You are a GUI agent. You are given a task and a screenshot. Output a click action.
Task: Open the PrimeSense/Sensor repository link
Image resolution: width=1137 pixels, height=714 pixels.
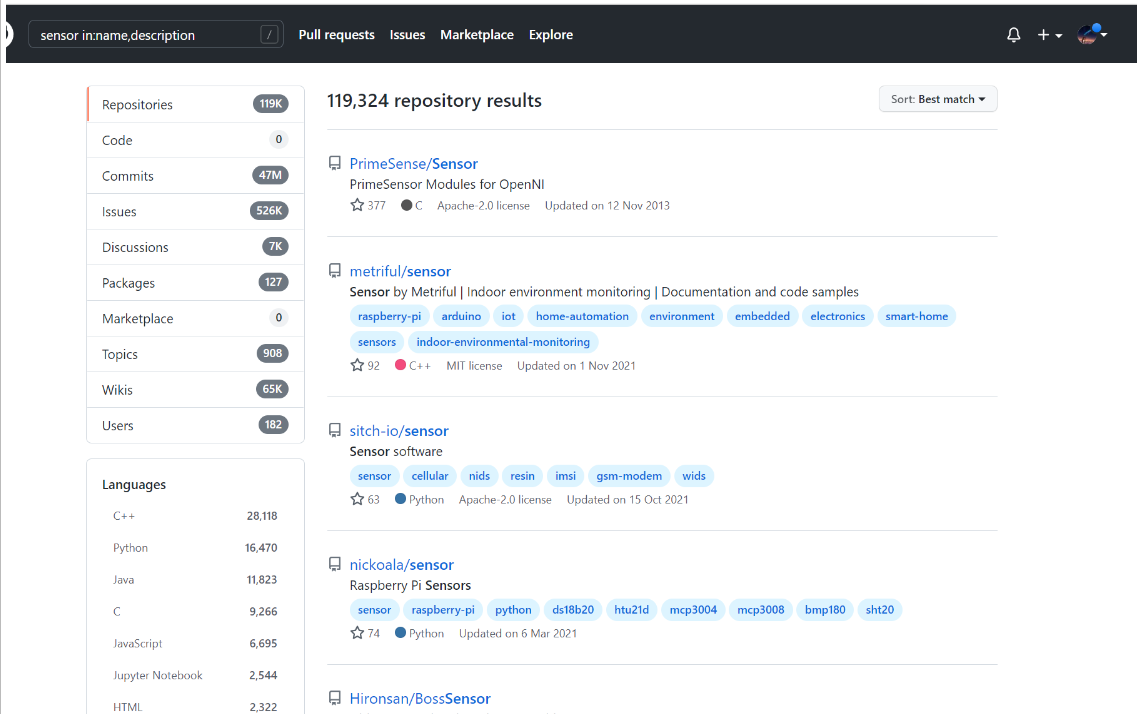coord(413,164)
